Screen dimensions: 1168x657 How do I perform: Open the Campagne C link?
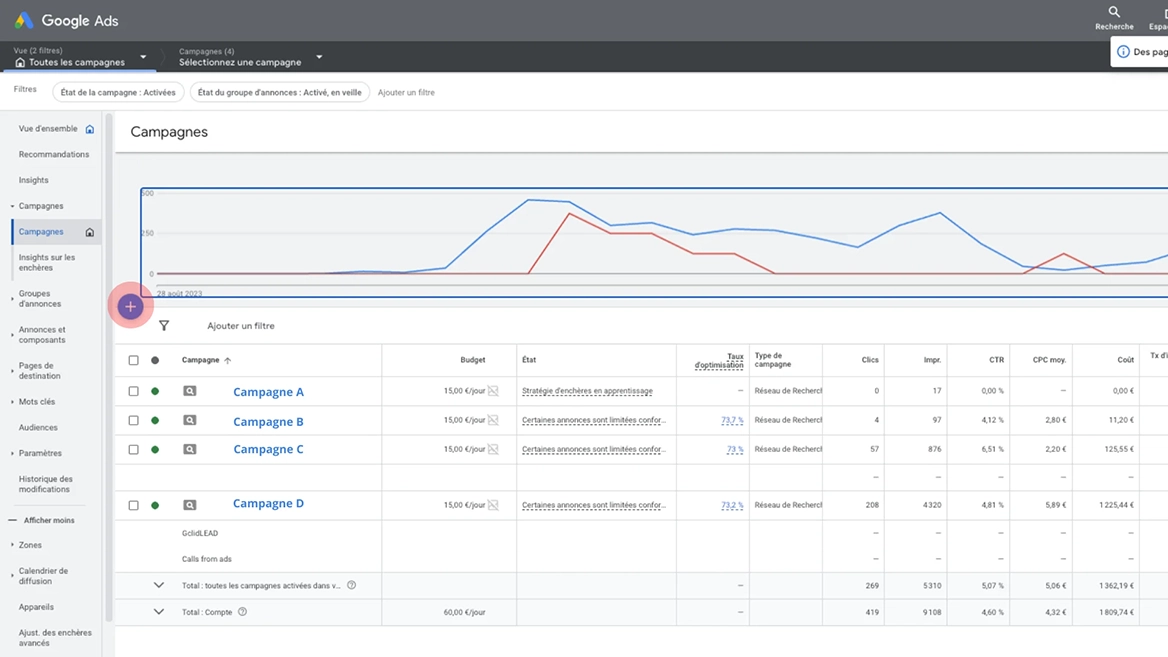[268, 449]
